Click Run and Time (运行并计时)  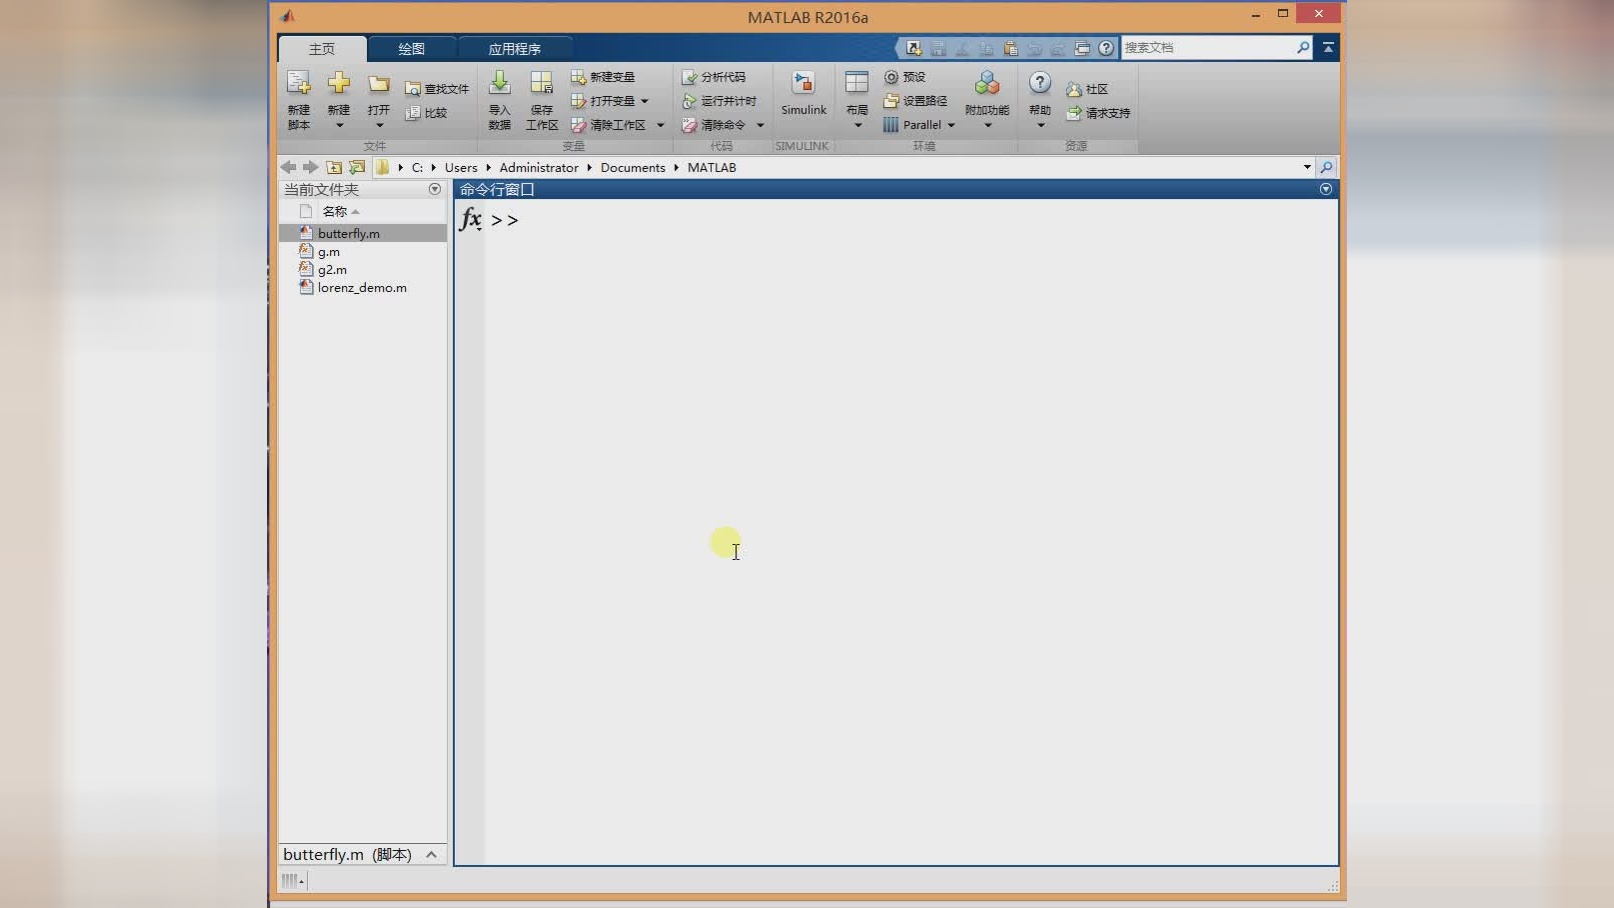[719, 101]
